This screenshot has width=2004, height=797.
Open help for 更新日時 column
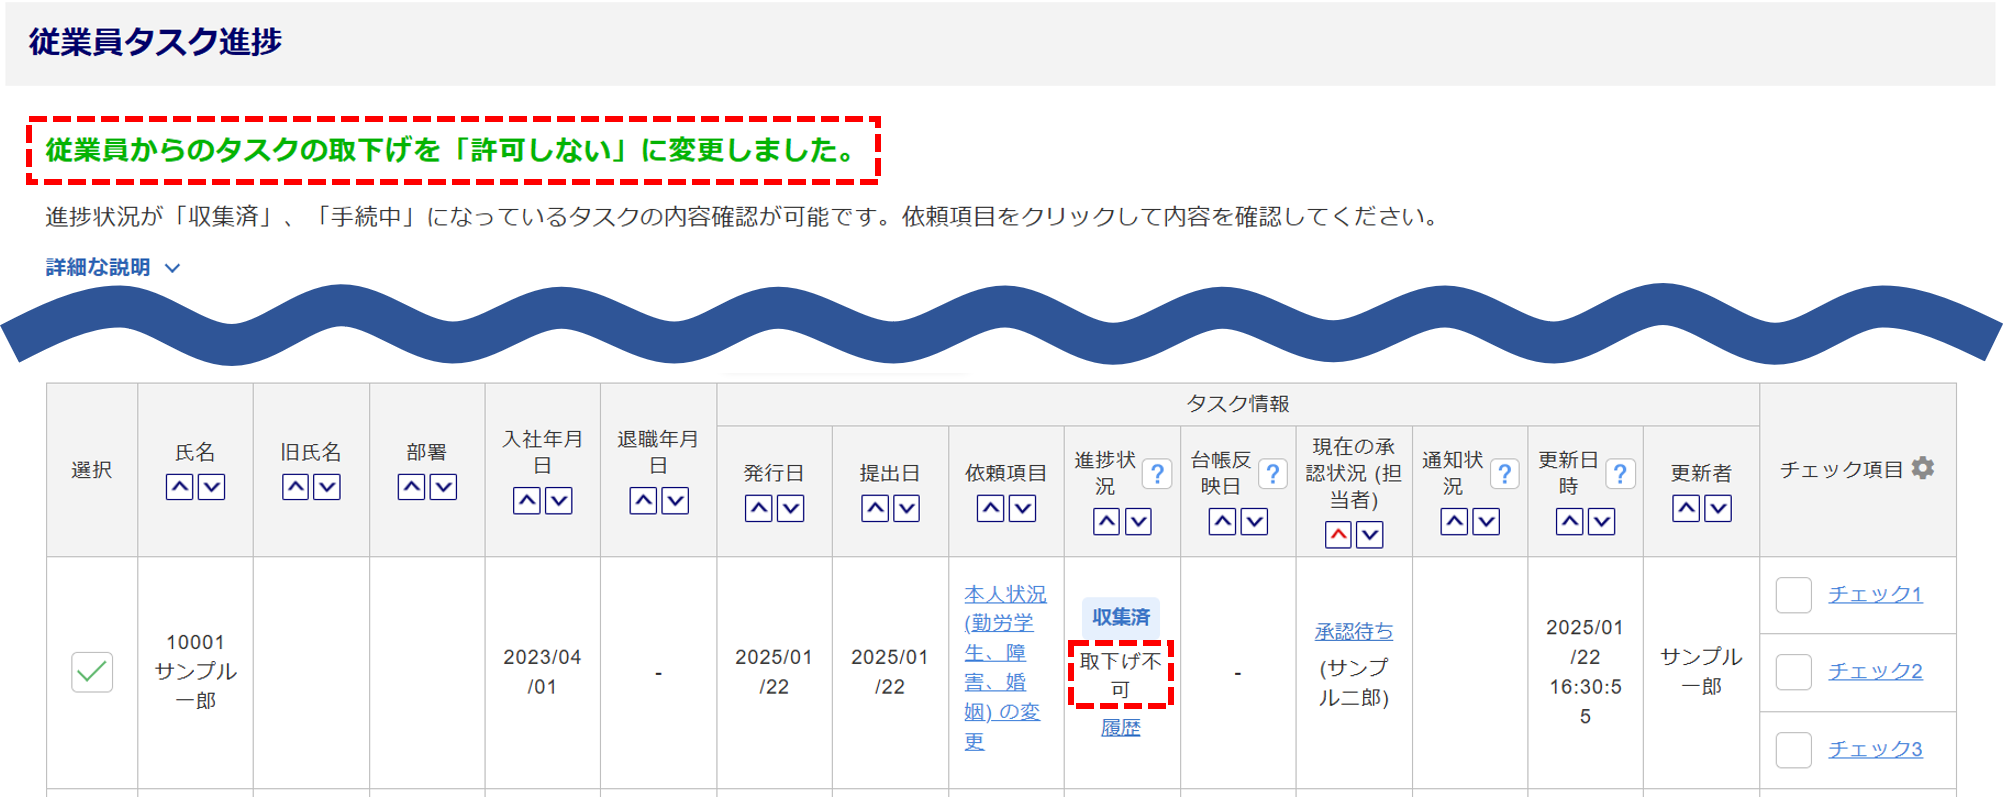point(1620,473)
